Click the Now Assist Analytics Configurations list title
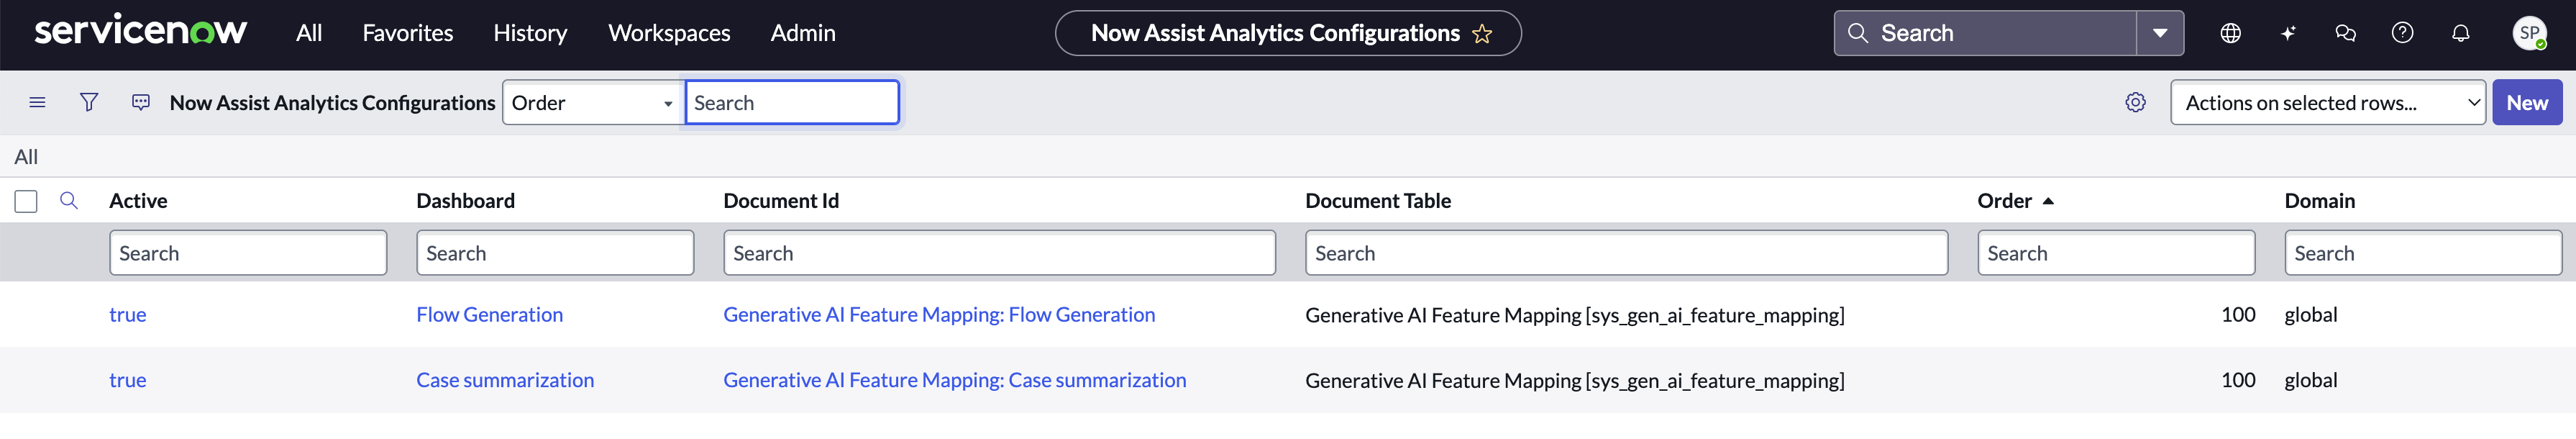2576x439 pixels. pos(332,102)
